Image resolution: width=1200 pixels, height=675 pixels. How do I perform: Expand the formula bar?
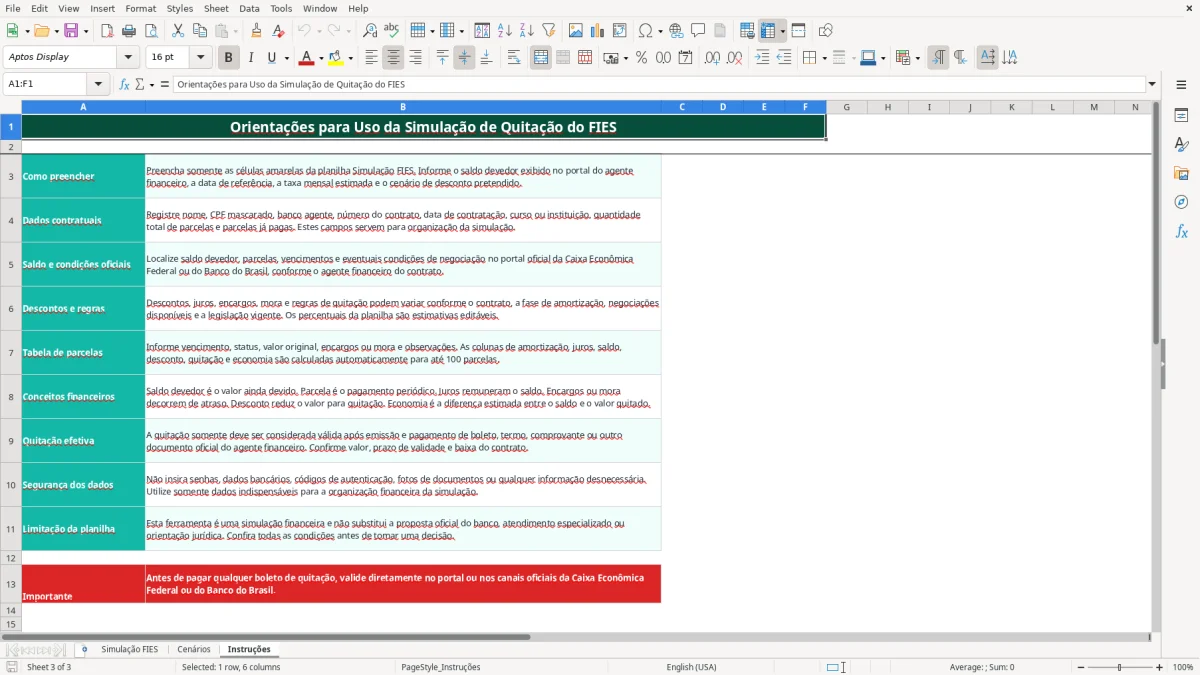pyautogui.click(x=1152, y=85)
